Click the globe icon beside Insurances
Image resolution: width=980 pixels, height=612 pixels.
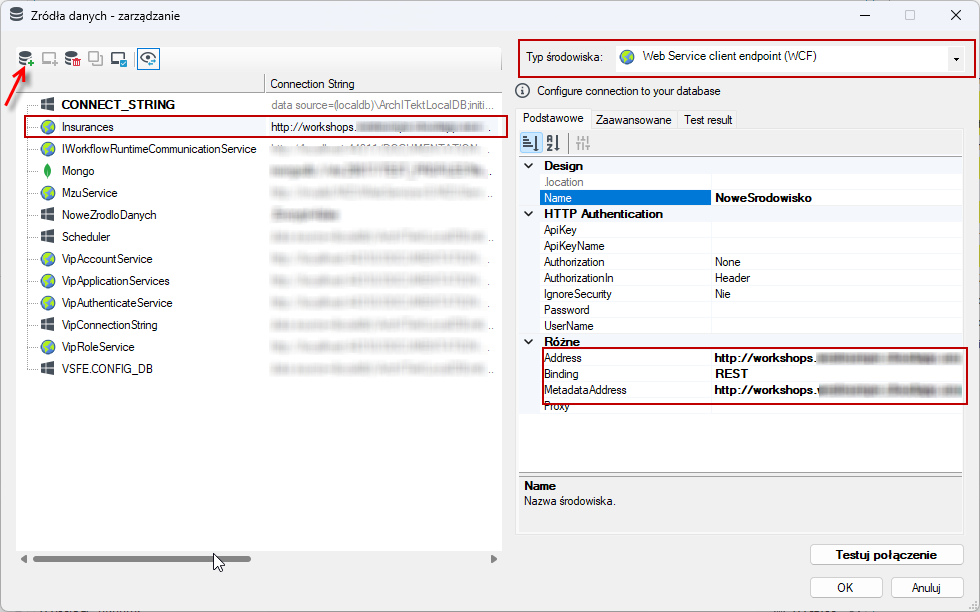[48, 127]
